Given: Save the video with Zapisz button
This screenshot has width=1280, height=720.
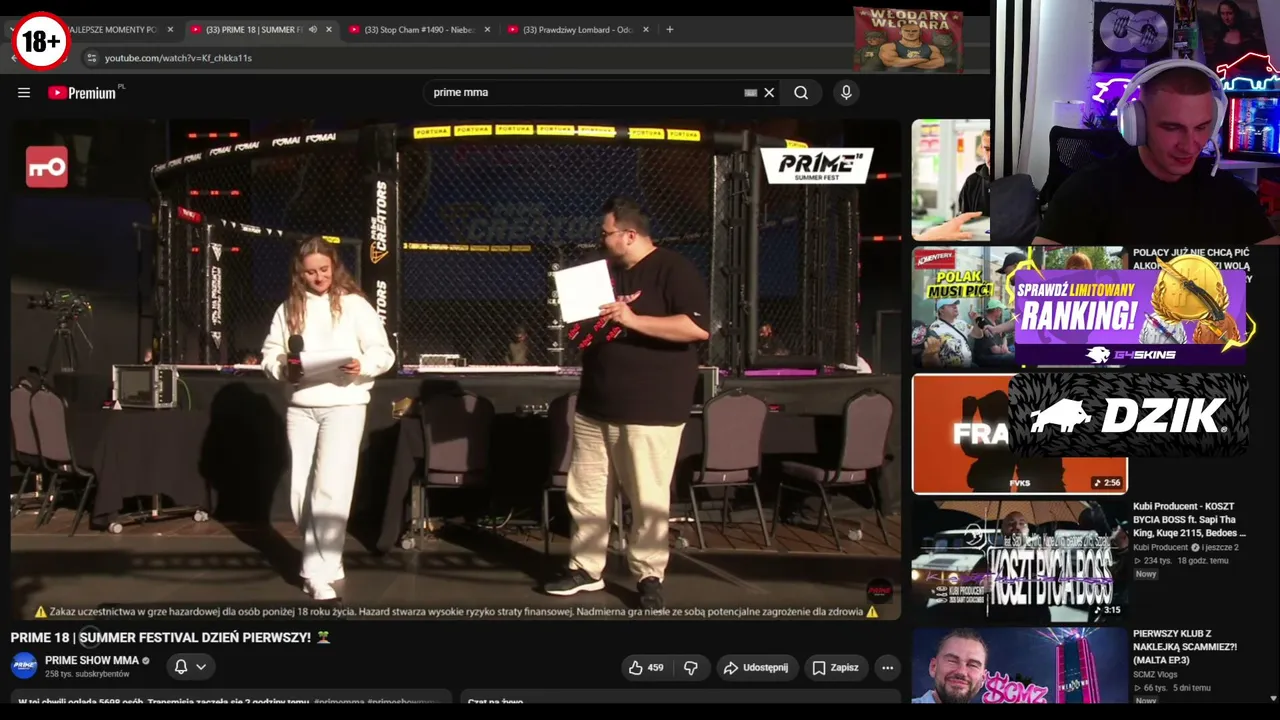Looking at the screenshot, I should pos(835,667).
